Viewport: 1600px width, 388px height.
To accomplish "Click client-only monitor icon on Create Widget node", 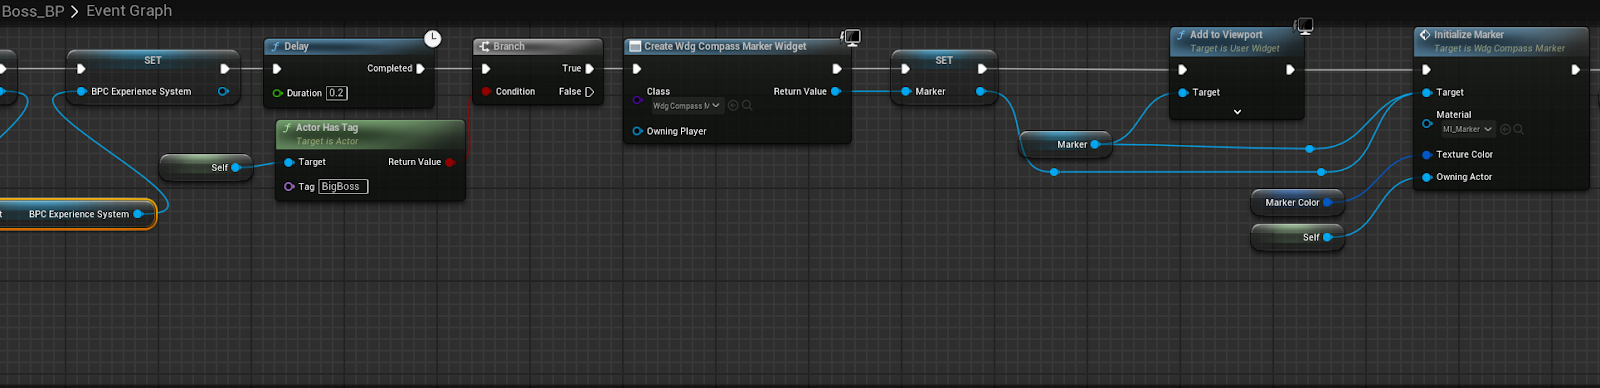I will pyautogui.click(x=850, y=37).
